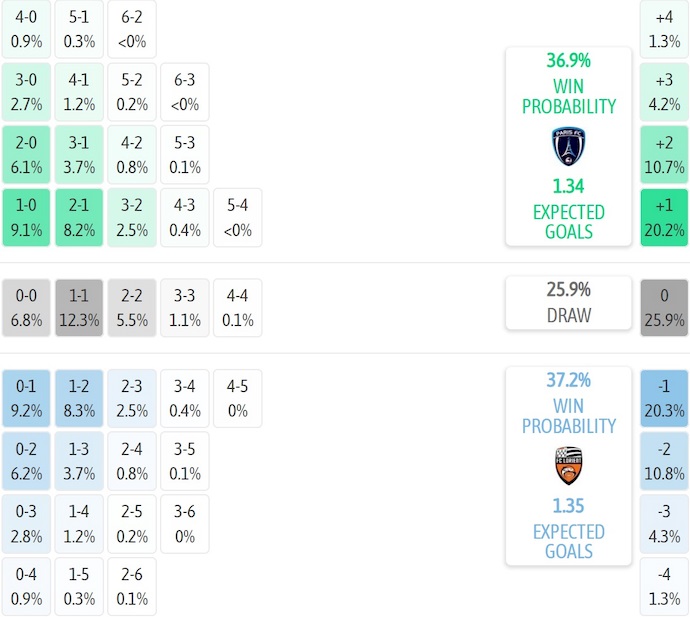Click the 0-2 scoreline tile
Screen dimensions: 690x617
tap(27, 461)
